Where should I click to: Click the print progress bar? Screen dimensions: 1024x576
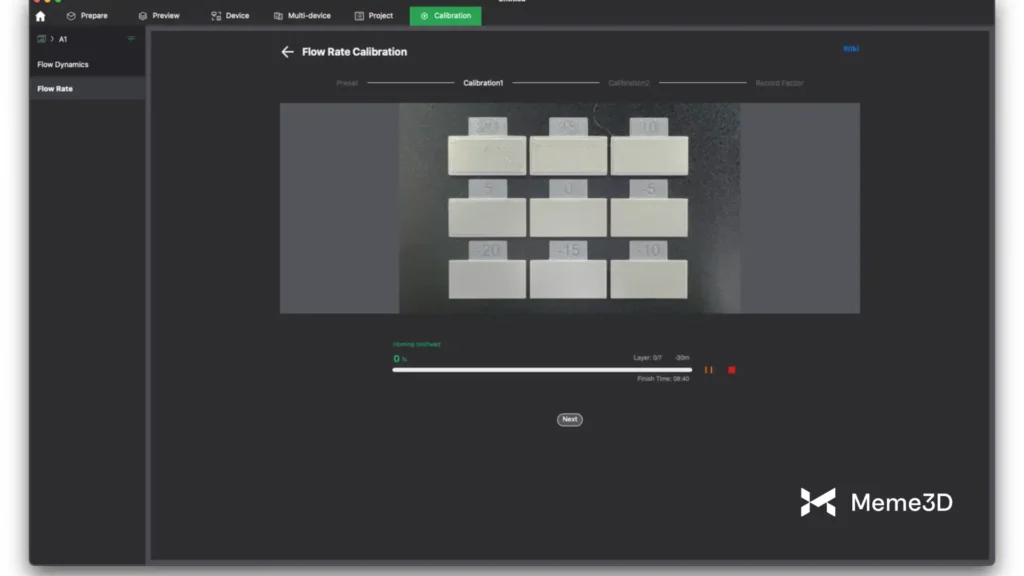542,370
